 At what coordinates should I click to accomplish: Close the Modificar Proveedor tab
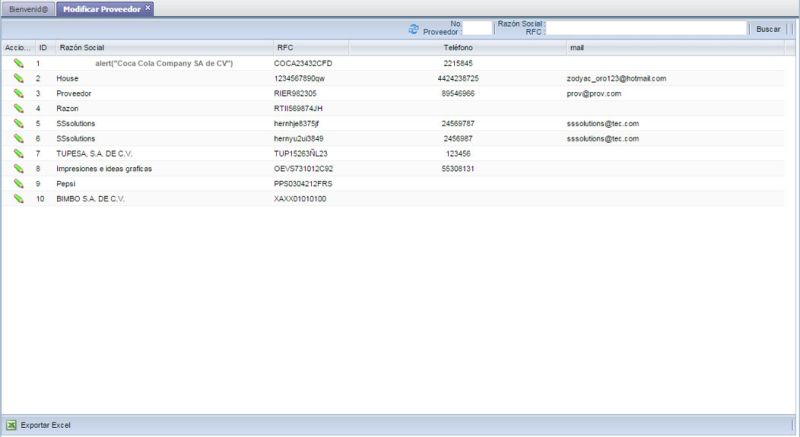(x=148, y=7)
